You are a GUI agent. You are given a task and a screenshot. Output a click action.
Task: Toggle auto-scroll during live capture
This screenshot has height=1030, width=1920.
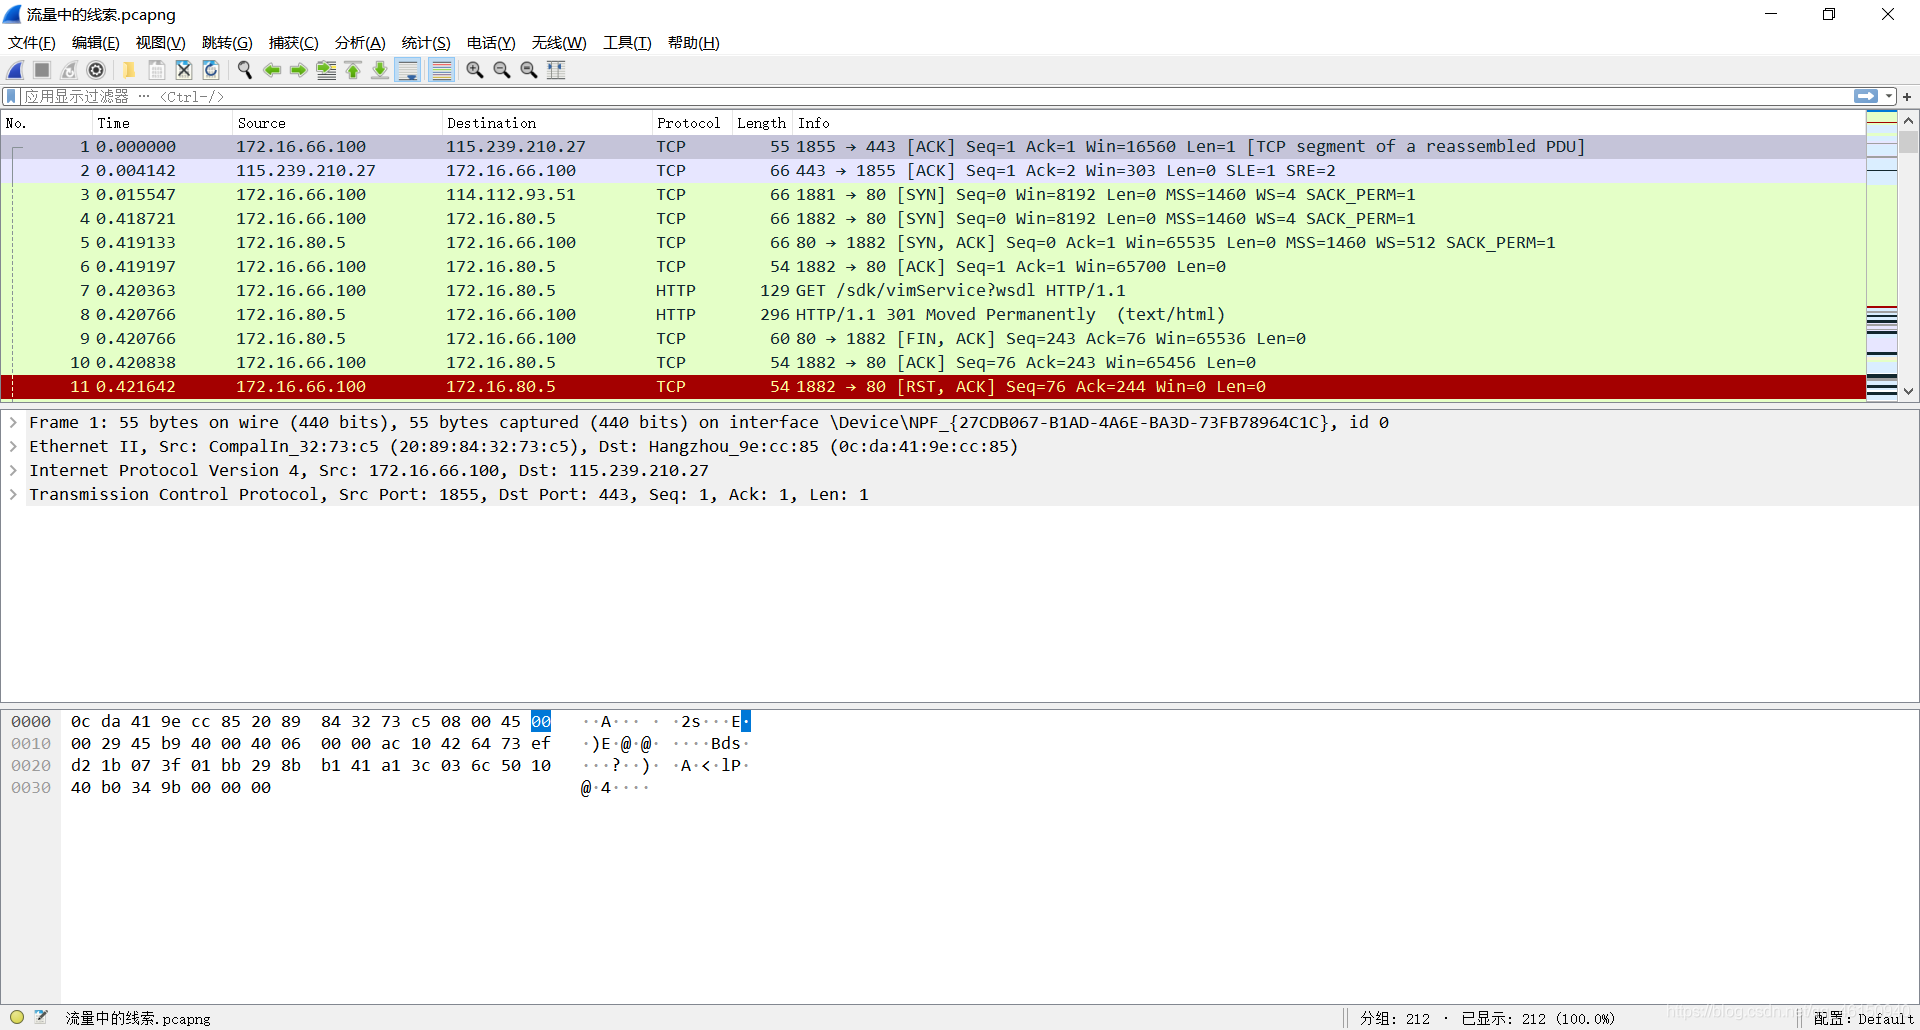click(x=408, y=70)
